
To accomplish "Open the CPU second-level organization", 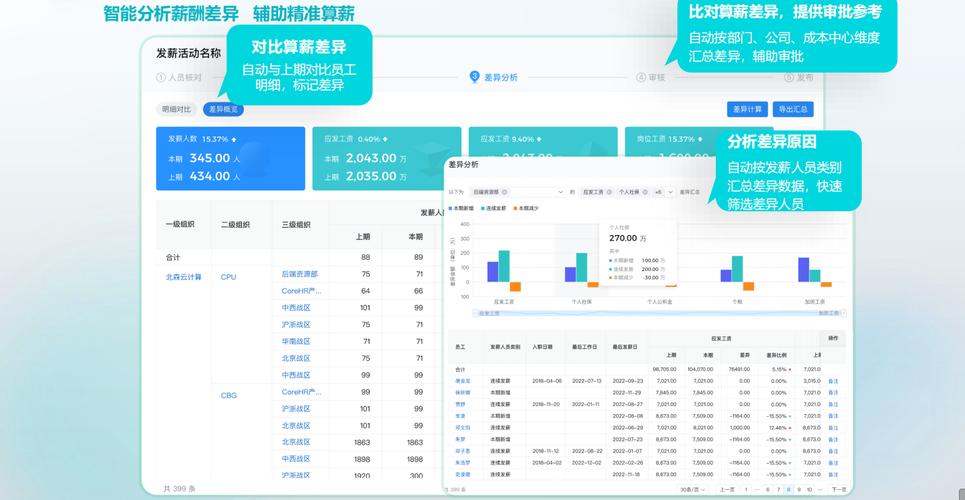I will pos(228,277).
